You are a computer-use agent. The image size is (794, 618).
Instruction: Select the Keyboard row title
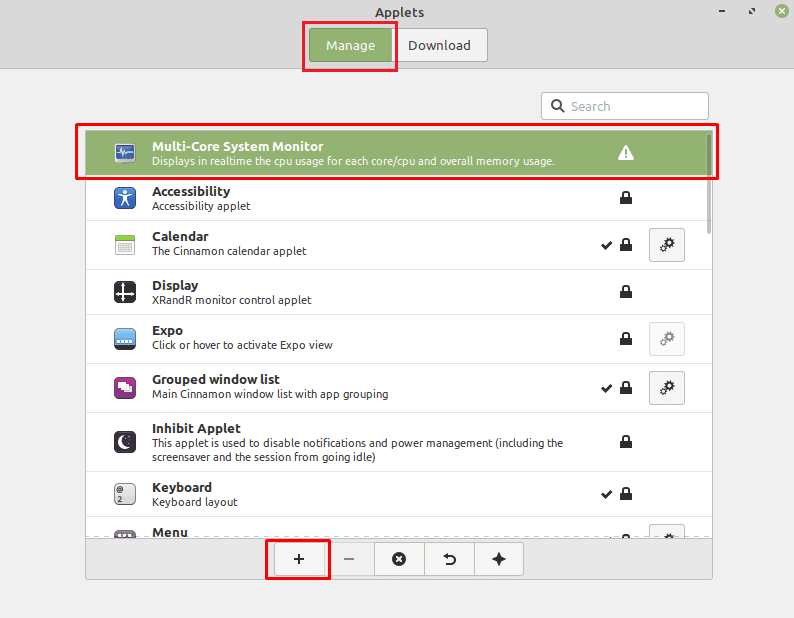[x=182, y=487]
